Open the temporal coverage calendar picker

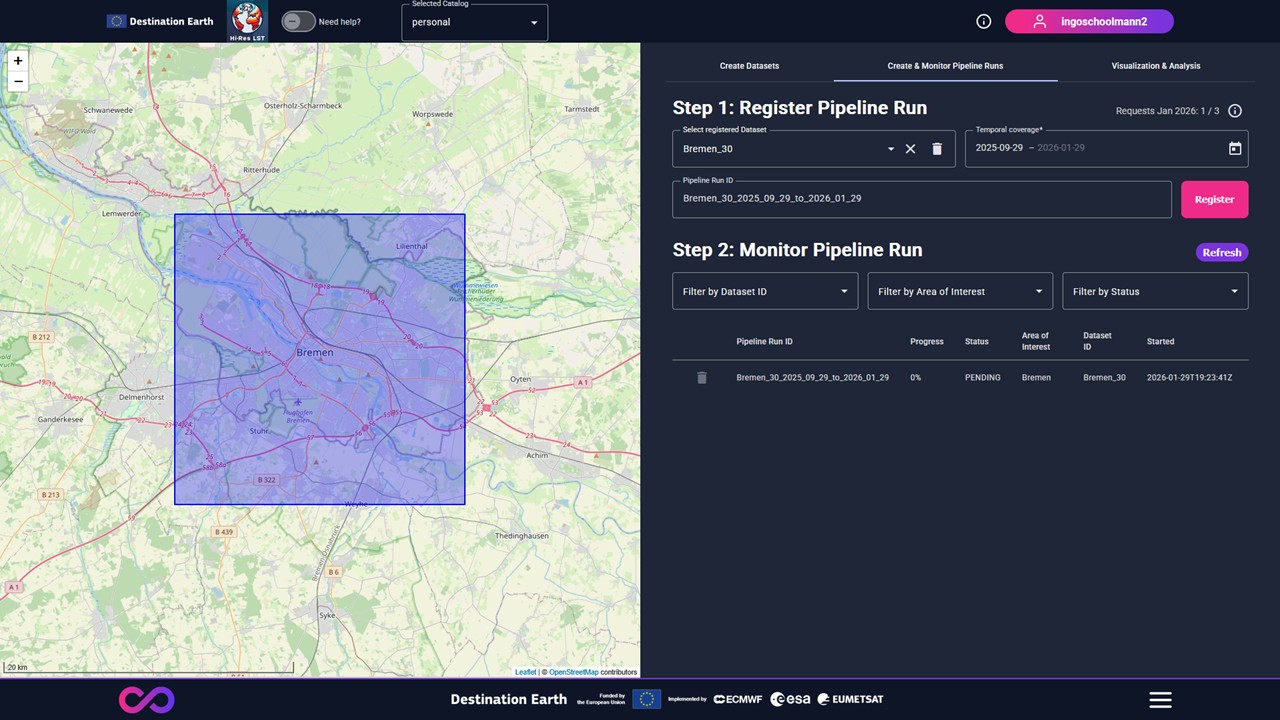(x=1234, y=149)
